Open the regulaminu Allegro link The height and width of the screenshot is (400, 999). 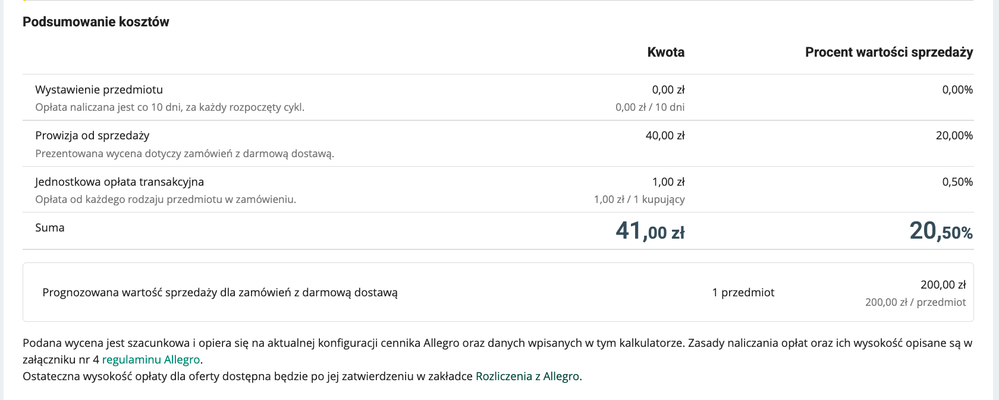pos(151,360)
